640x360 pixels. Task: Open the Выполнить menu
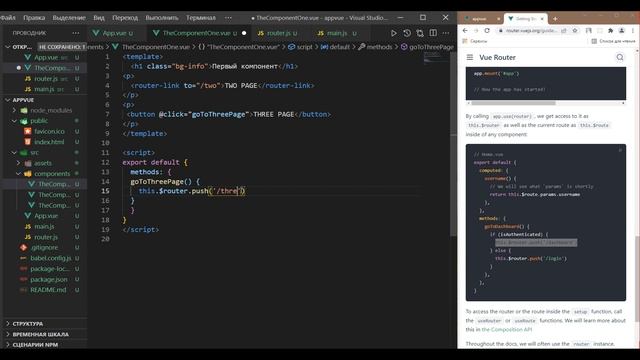pyautogui.click(x=162, y=18)
